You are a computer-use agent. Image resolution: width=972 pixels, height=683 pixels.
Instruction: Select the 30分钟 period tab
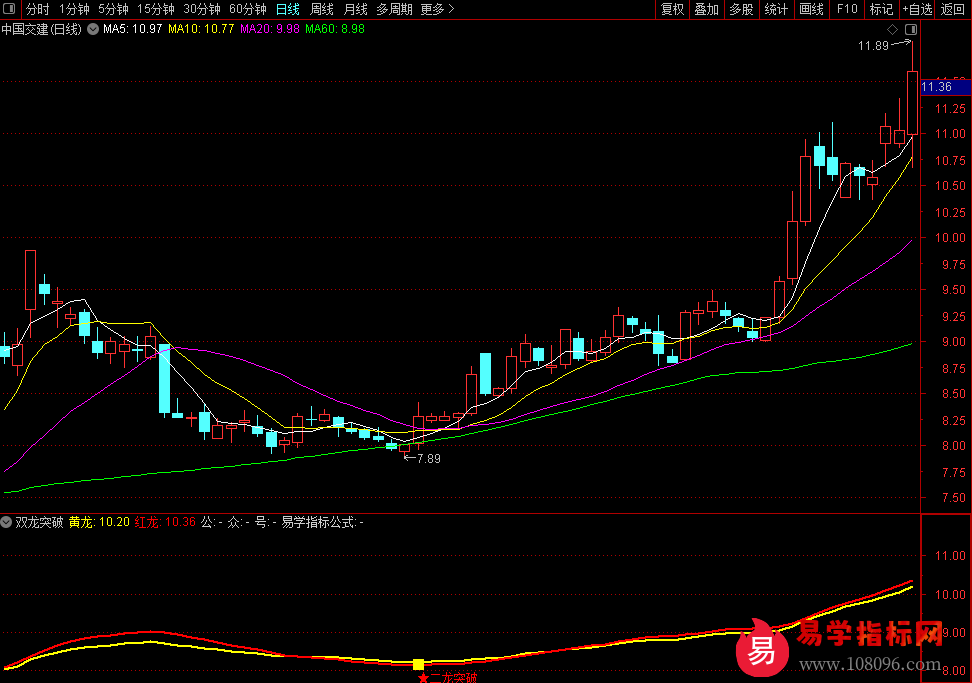201,9
